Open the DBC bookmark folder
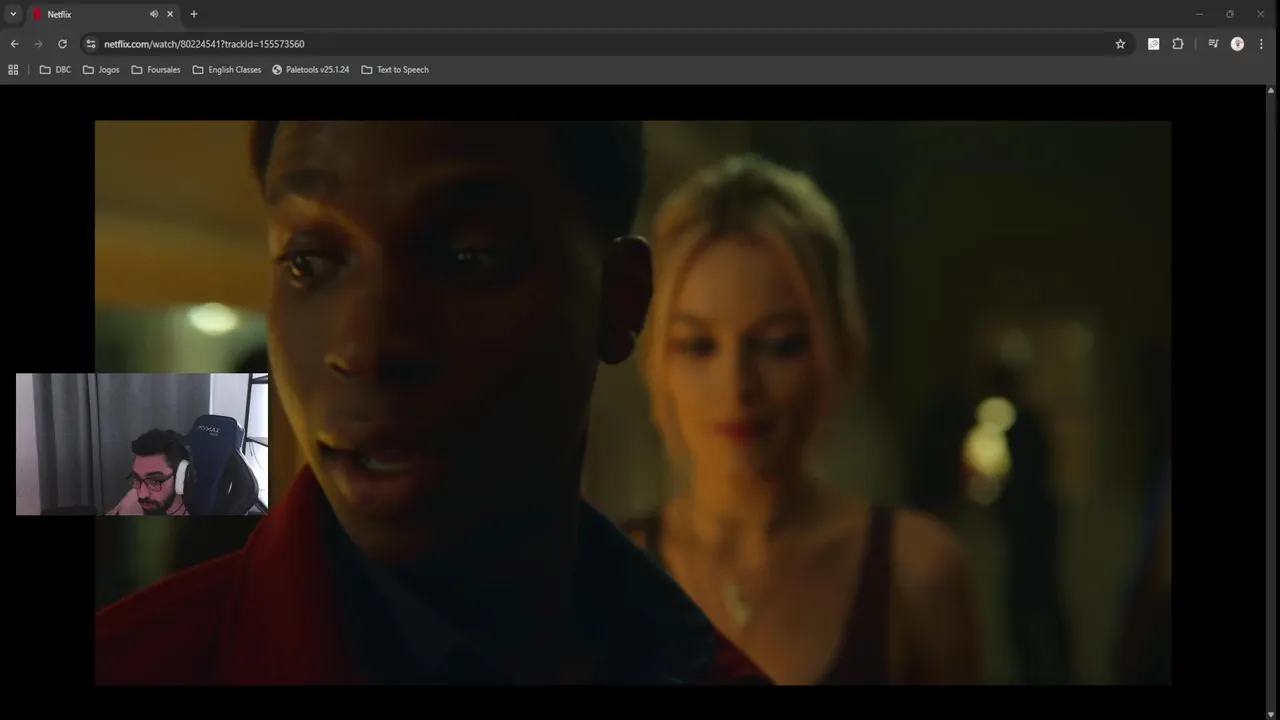 [x=55, y=70]
